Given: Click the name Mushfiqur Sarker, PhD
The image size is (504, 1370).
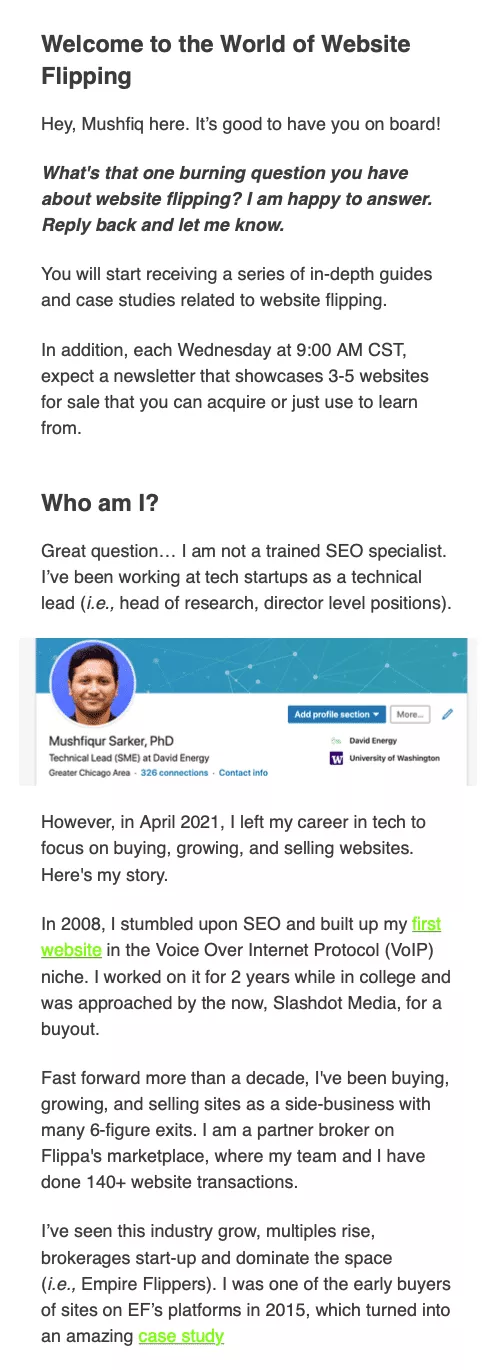Looking at the screenshot, I should 111,742.
